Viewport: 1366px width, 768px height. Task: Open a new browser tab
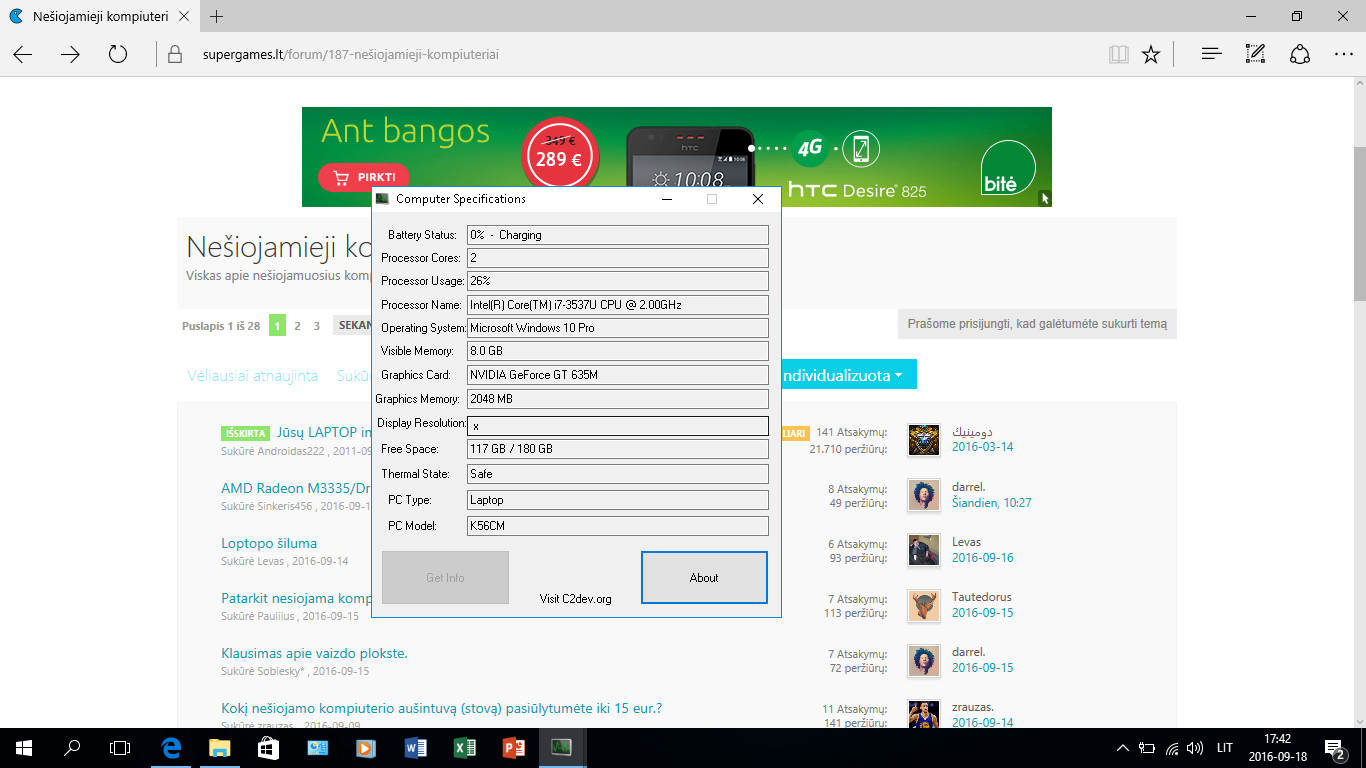point(217,16)
